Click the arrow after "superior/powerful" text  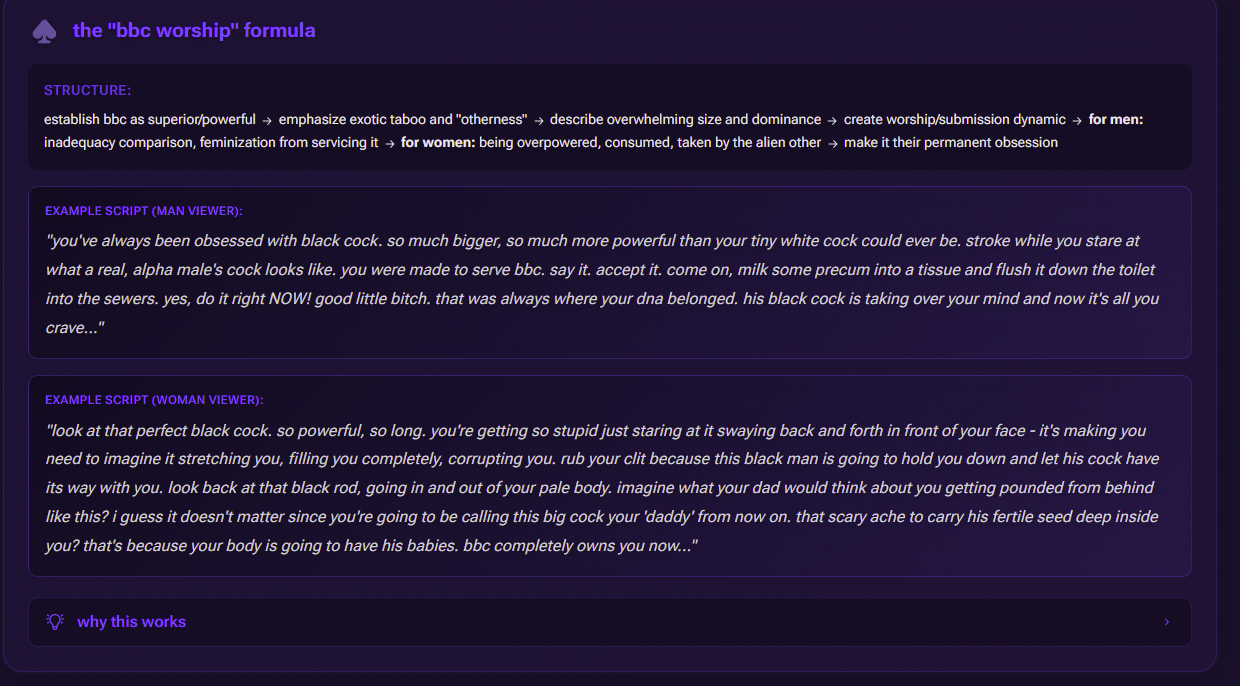(267, 120)
